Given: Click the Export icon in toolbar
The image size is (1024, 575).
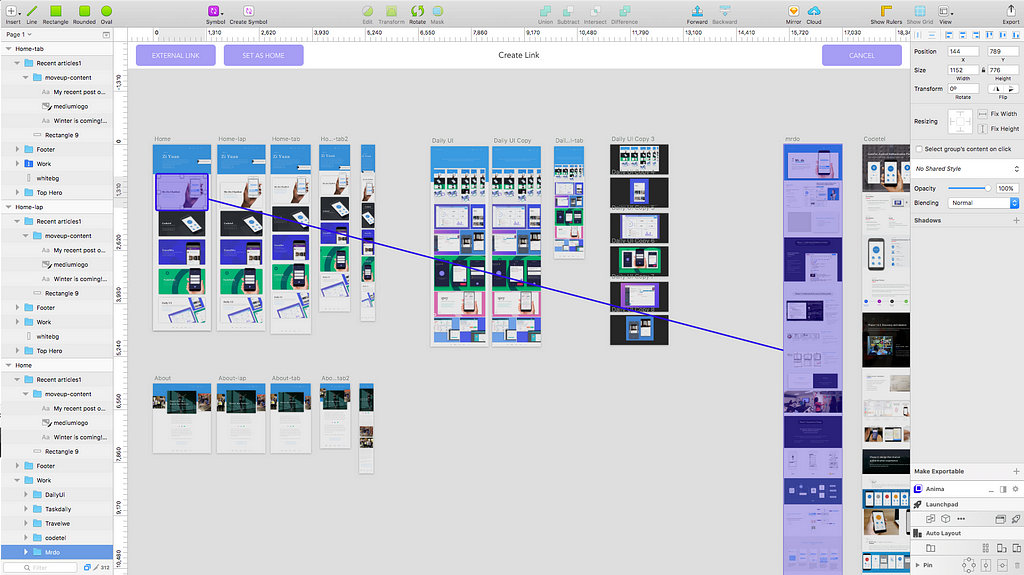Looking at the screenshot, I should coord(1010,11).
